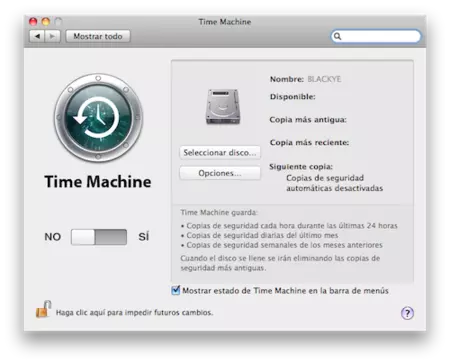Click the Cuando el disco se llene paragraph
This screenshot has height=364, width=450.
(x=280, y=263)
